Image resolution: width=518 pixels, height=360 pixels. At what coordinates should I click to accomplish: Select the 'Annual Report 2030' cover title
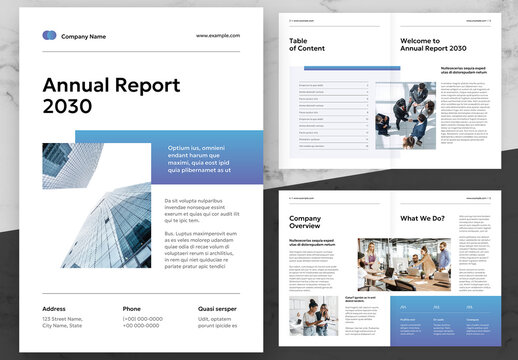click(x=111, y=95)
